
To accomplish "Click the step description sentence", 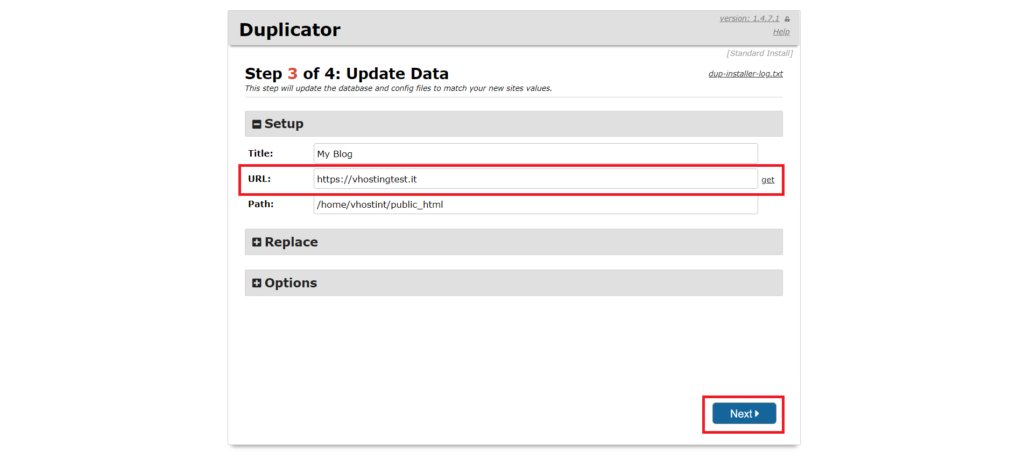I will [398, 88].
